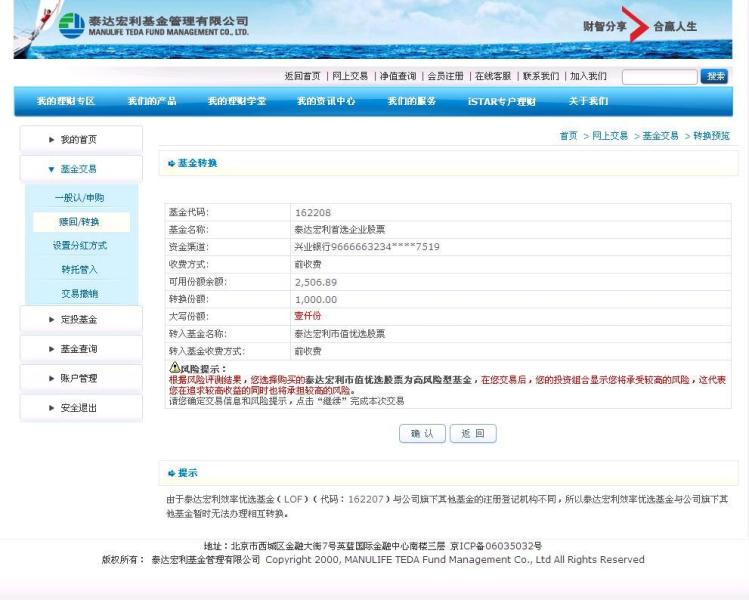The width and height of the screenshot is (749, 600).
Task: Click the conversion amount 1,000.00
Action: [316, 300]
